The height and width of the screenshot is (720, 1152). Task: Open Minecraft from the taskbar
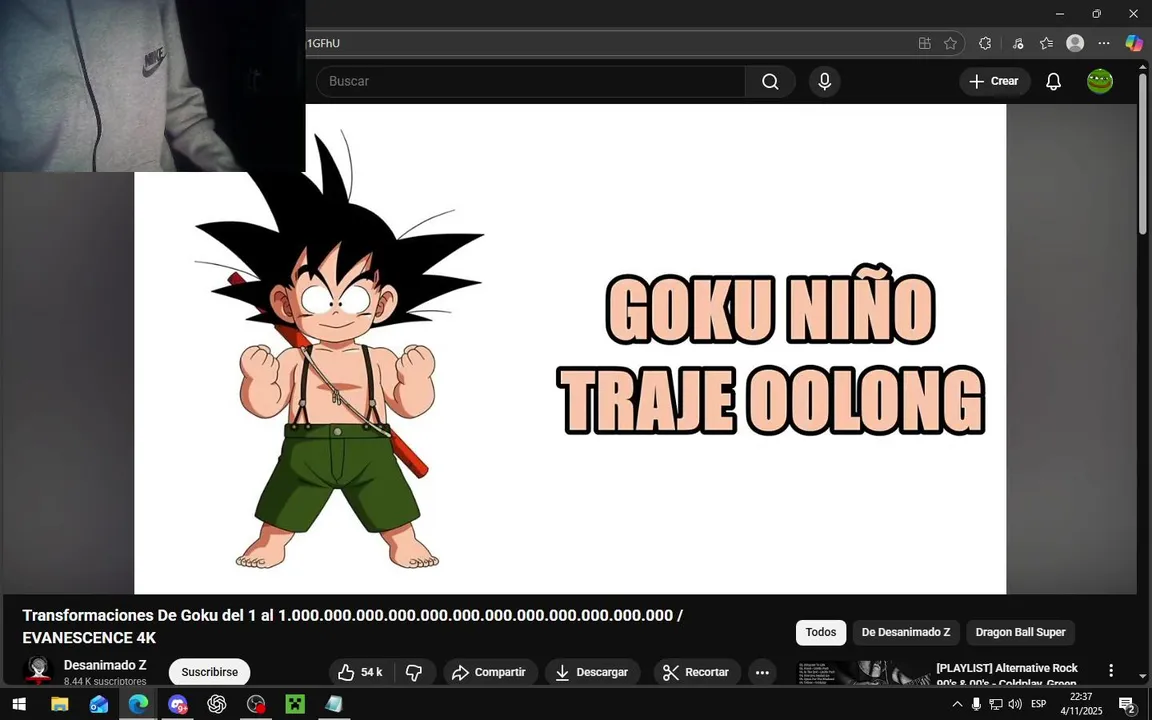coord(295,705)
